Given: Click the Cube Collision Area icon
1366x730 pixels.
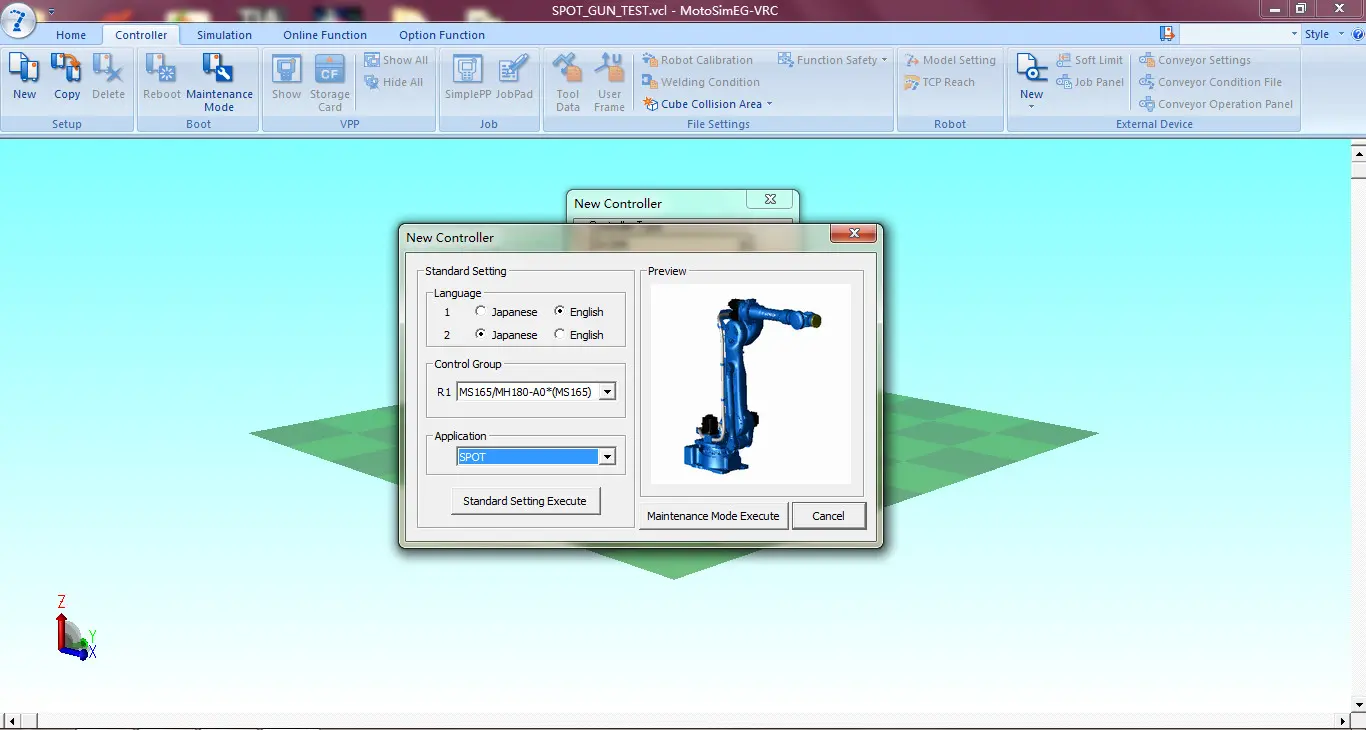Looking at the screenshot, I should click(651, 104).
